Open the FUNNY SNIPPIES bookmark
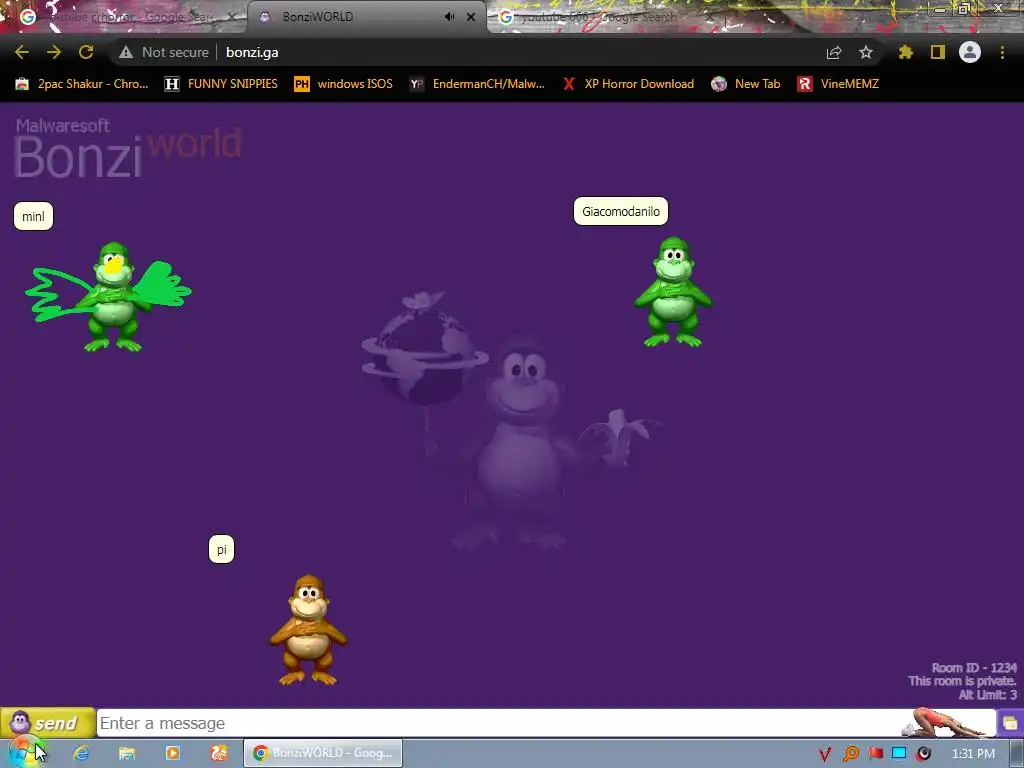This screenshot has height=768, width=1024. [221, 84]
